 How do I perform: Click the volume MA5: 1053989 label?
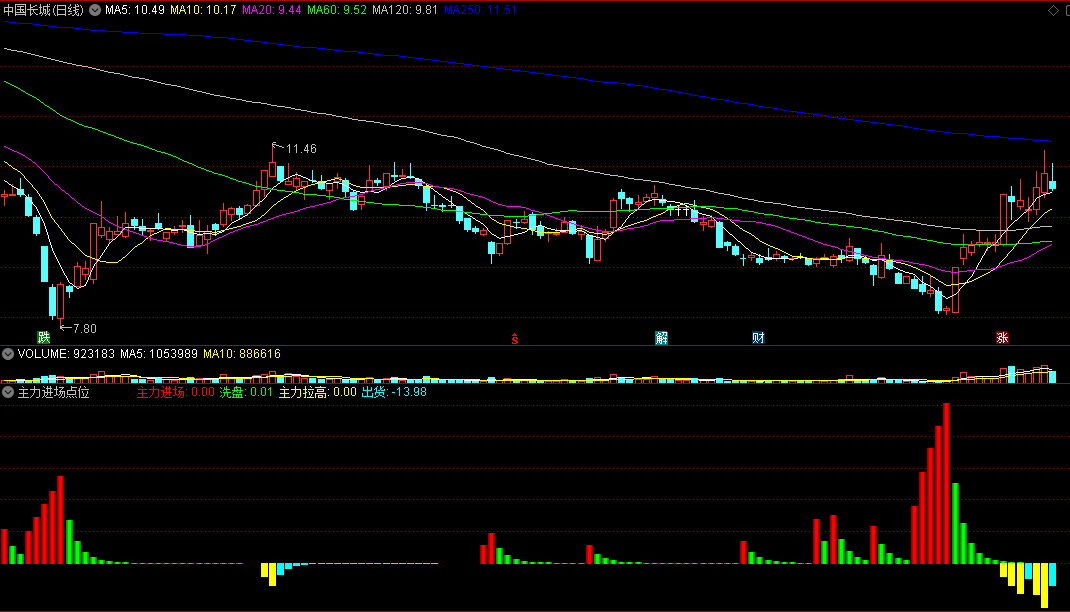pos(159,354)
